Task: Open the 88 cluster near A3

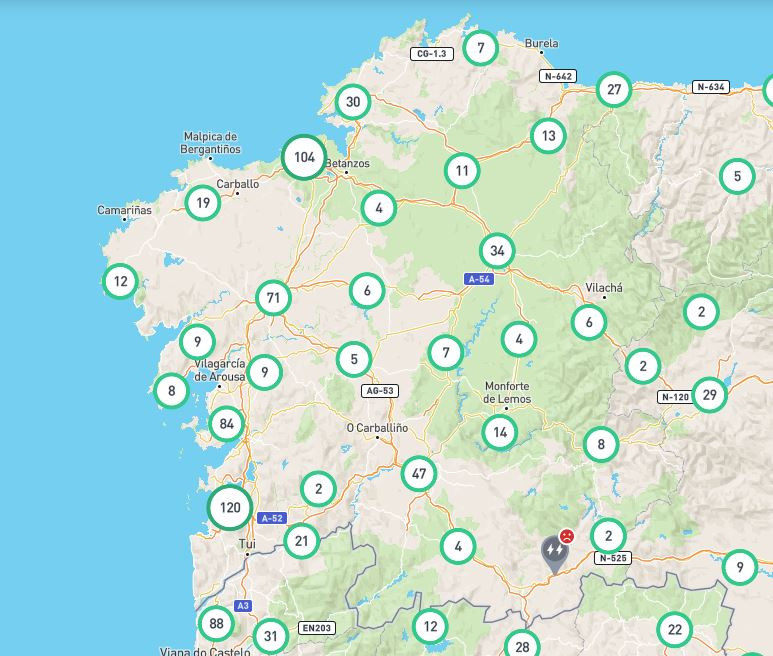Action: (x=216, y=623)
